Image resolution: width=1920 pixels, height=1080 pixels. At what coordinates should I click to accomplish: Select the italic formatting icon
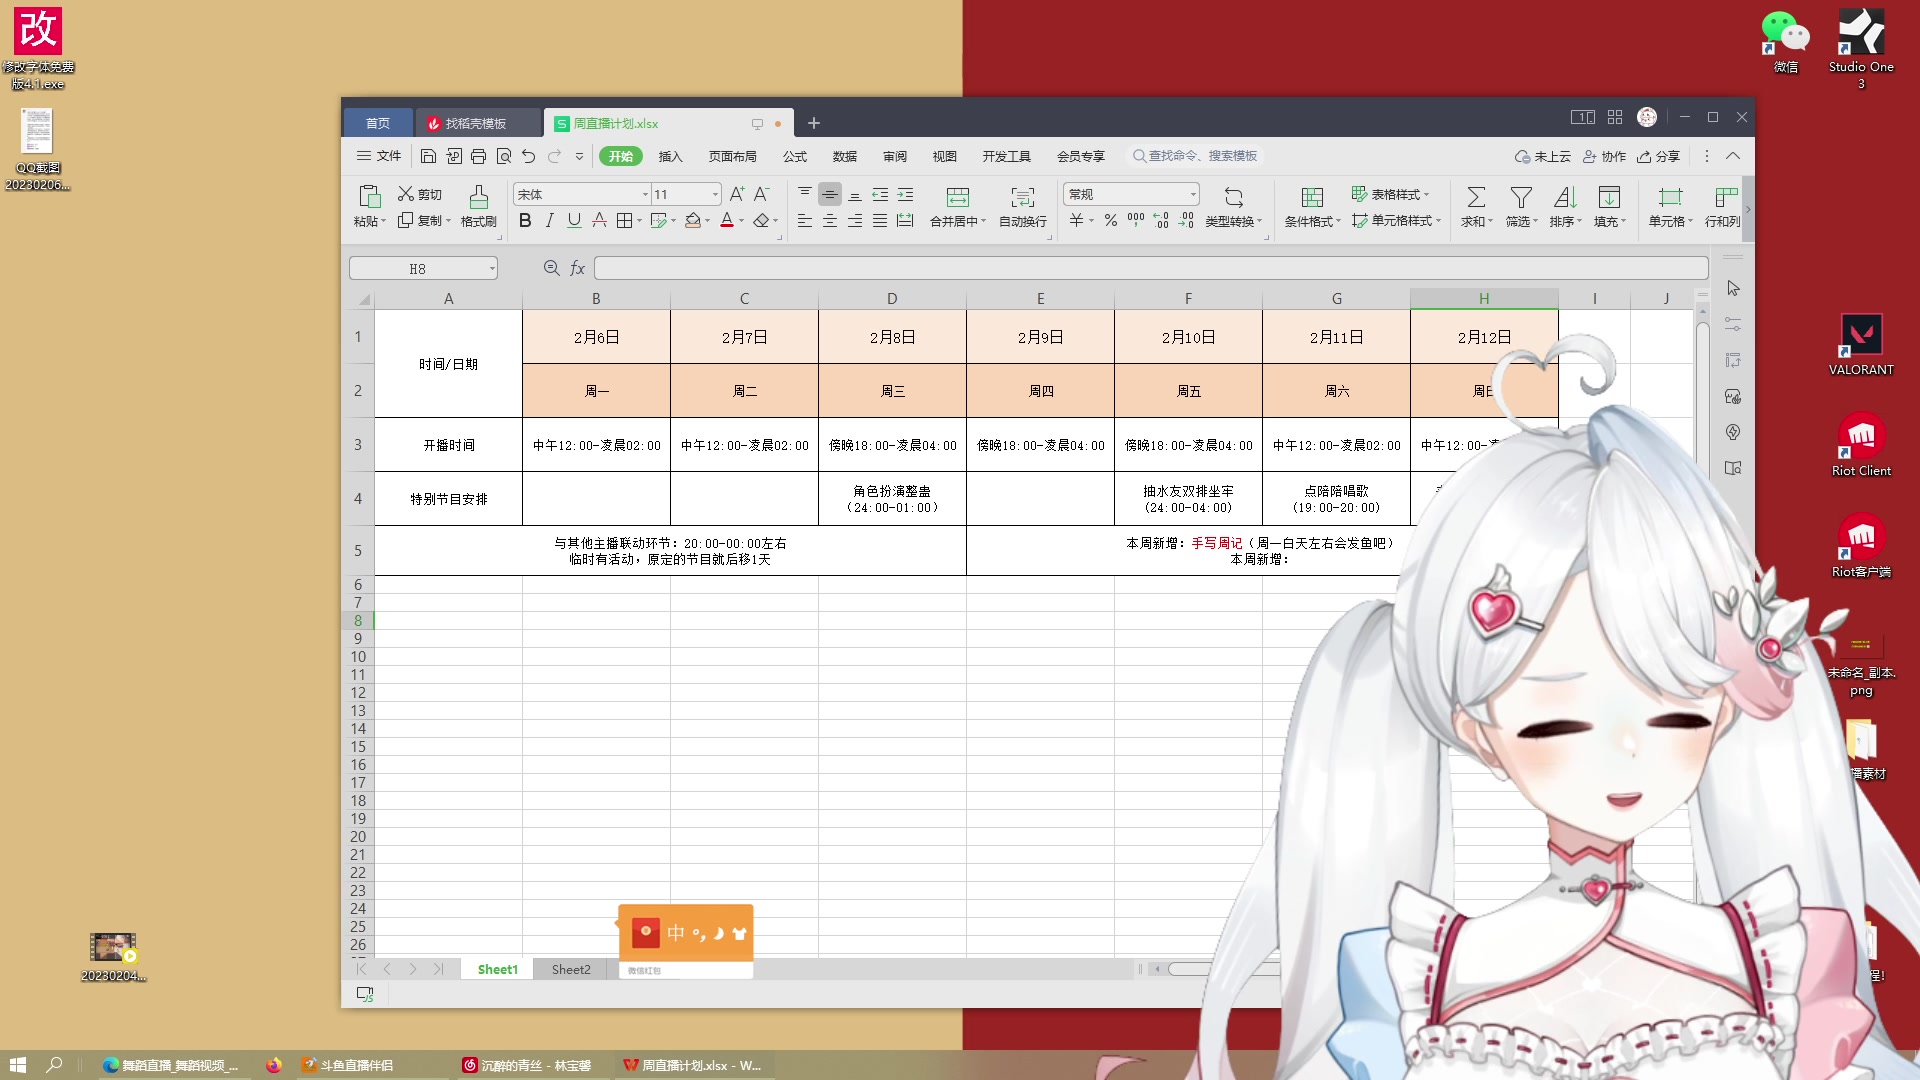tap(549, 221)
